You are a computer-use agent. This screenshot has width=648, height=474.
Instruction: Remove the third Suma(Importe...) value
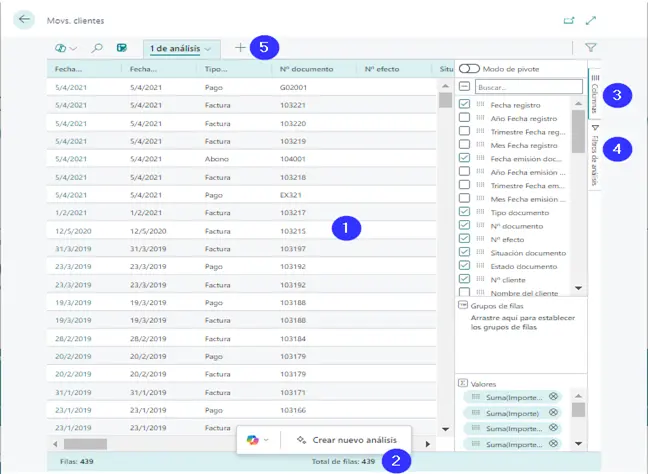pos(553,428)
